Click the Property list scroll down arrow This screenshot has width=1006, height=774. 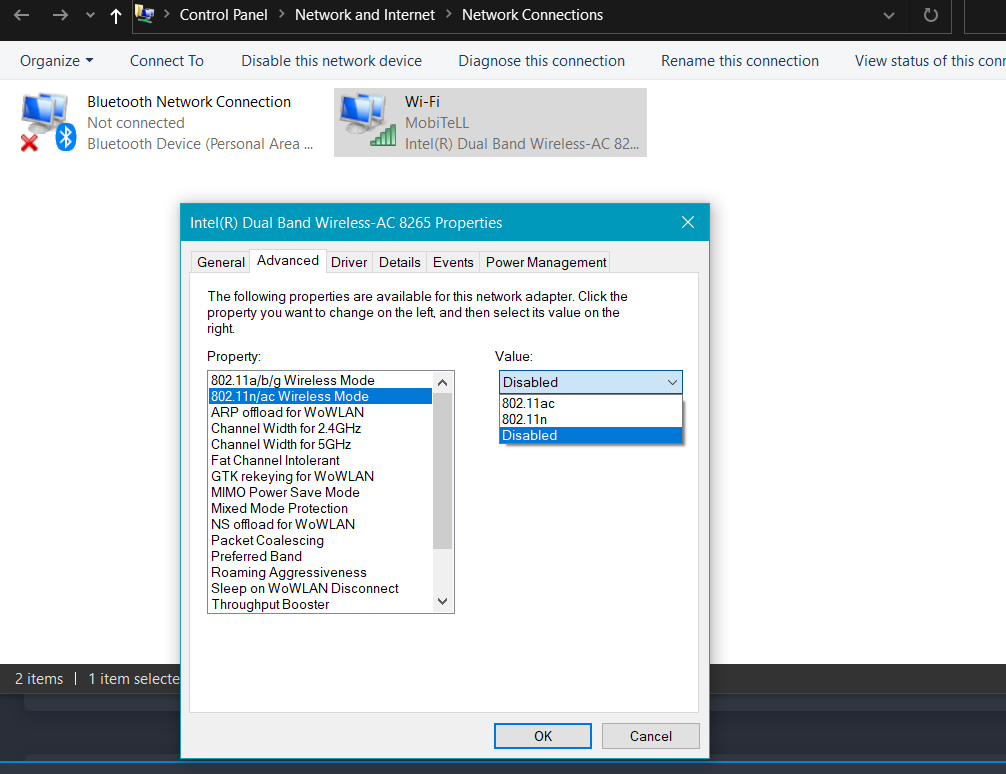443,601
